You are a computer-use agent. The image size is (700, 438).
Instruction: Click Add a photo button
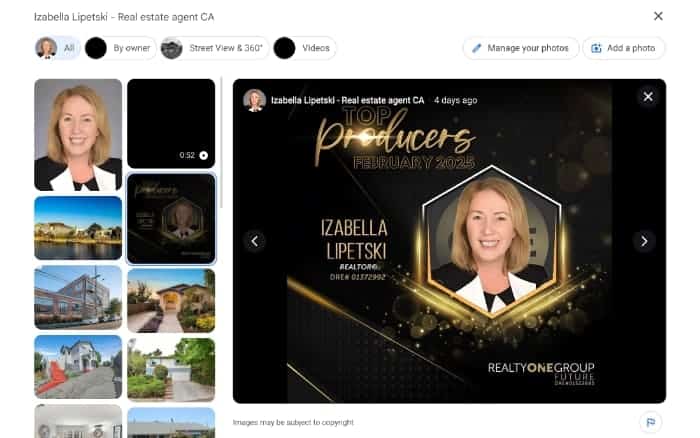[624, 48]
